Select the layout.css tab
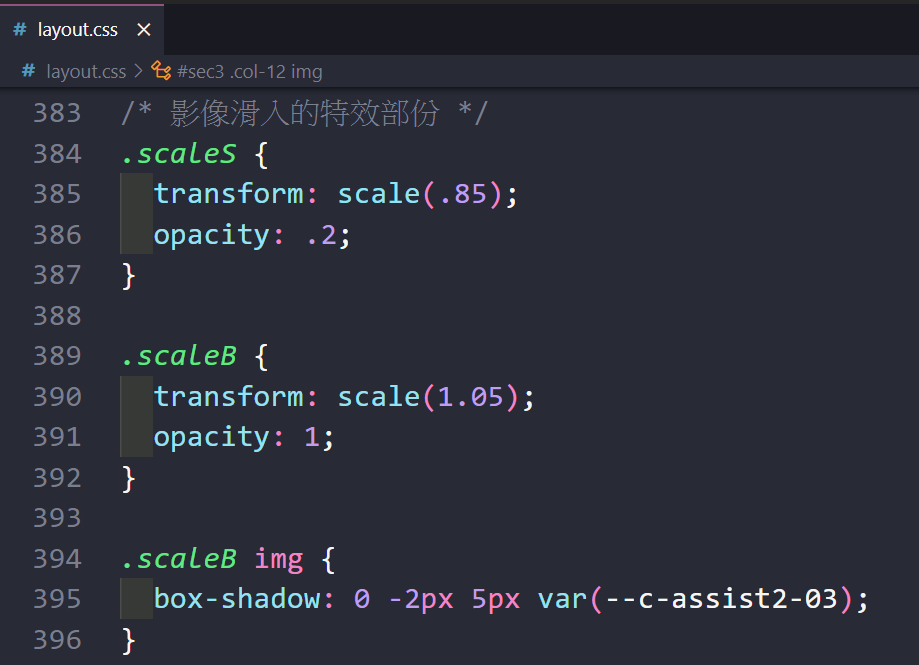Viewport: 919px width, 665px height. [78, 30]
